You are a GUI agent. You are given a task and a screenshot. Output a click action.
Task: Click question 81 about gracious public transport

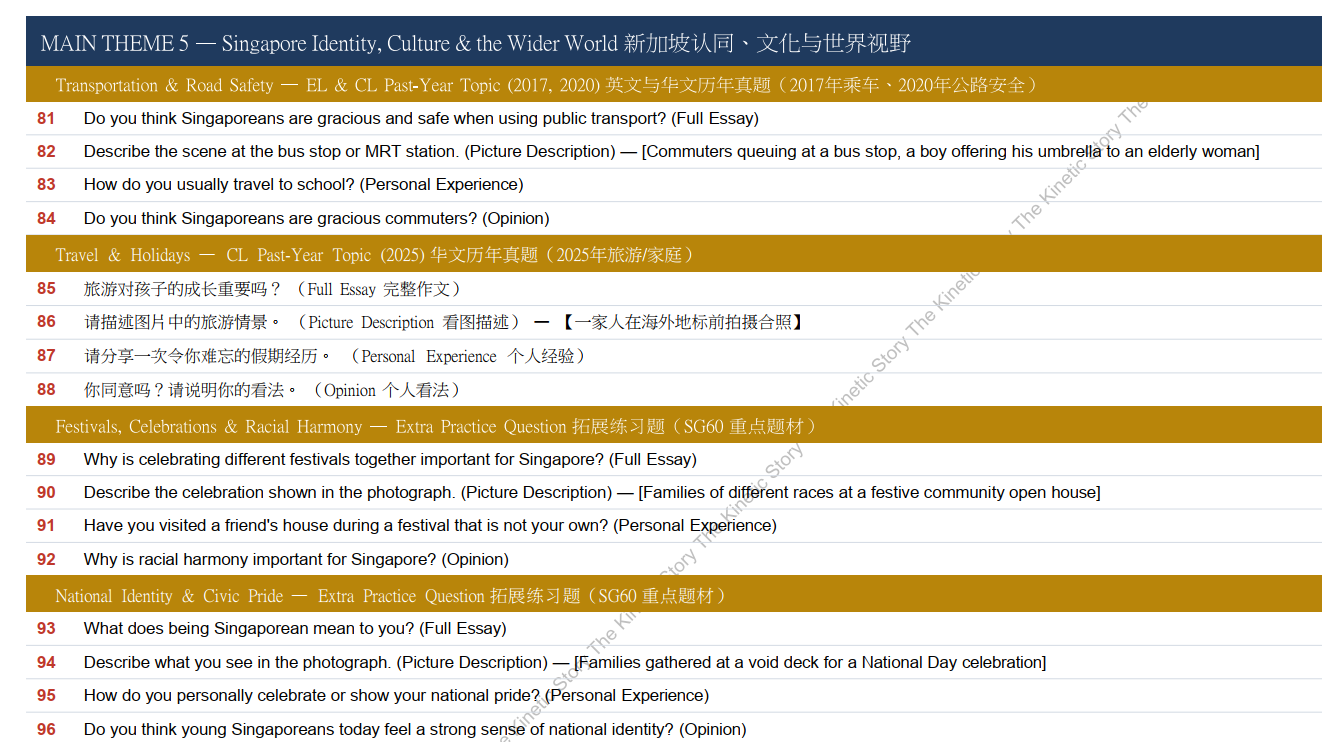point(421,118)
